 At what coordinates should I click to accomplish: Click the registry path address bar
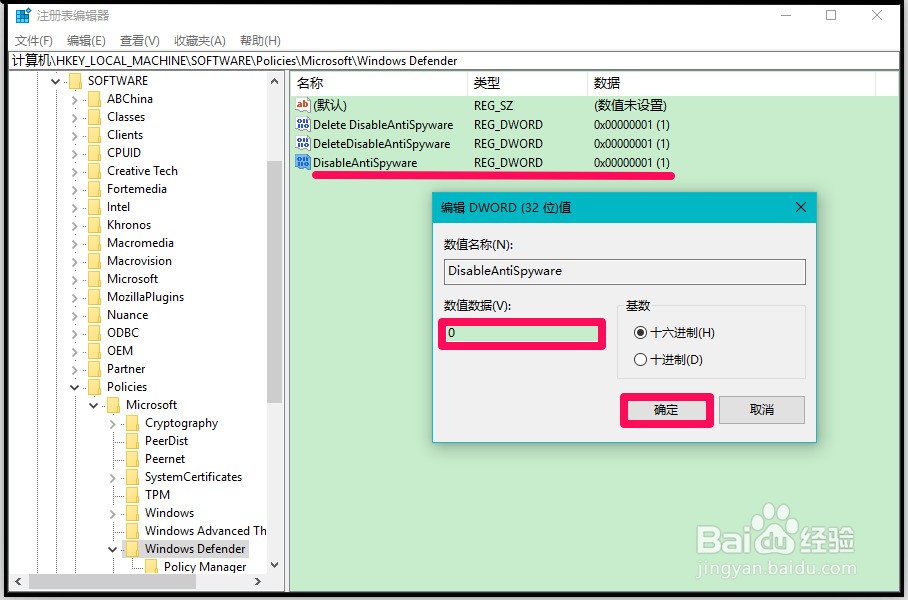455,61
